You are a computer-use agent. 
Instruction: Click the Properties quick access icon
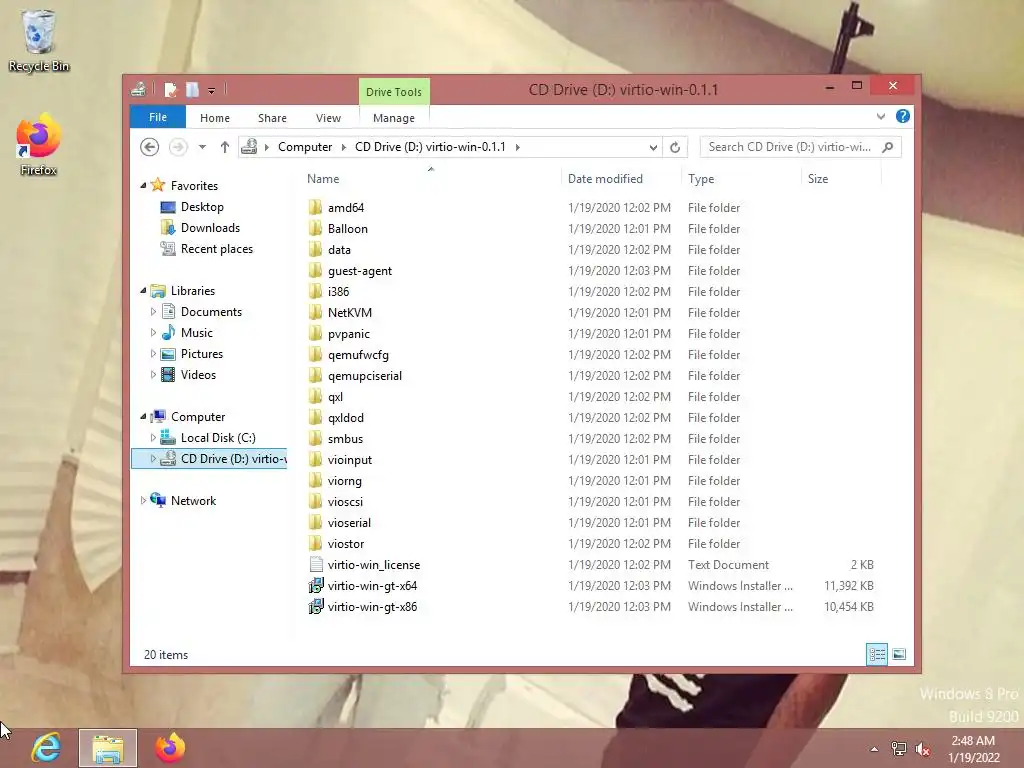click(170, 90)
